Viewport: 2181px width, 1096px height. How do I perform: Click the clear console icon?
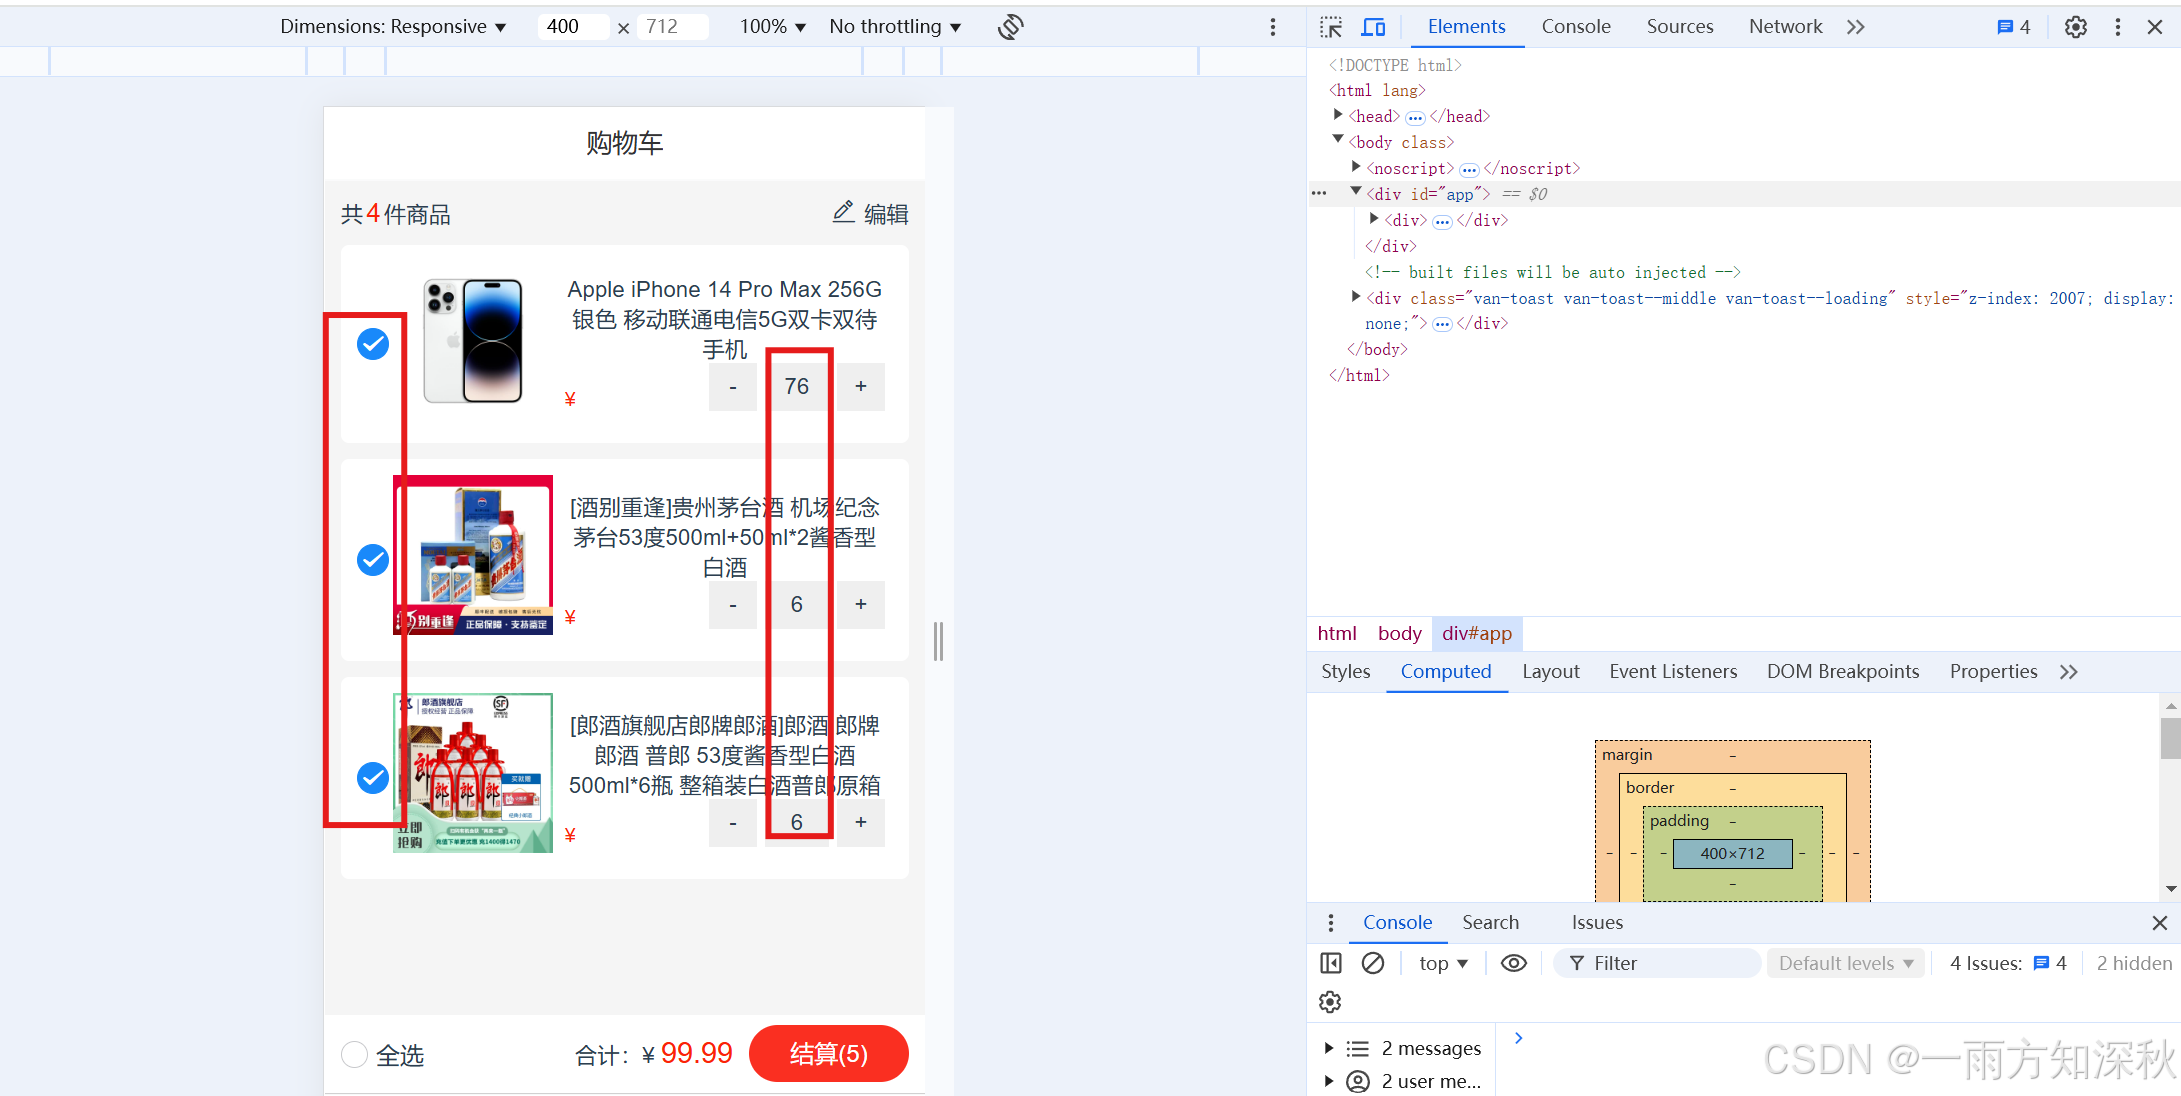tap(1373, 963)
